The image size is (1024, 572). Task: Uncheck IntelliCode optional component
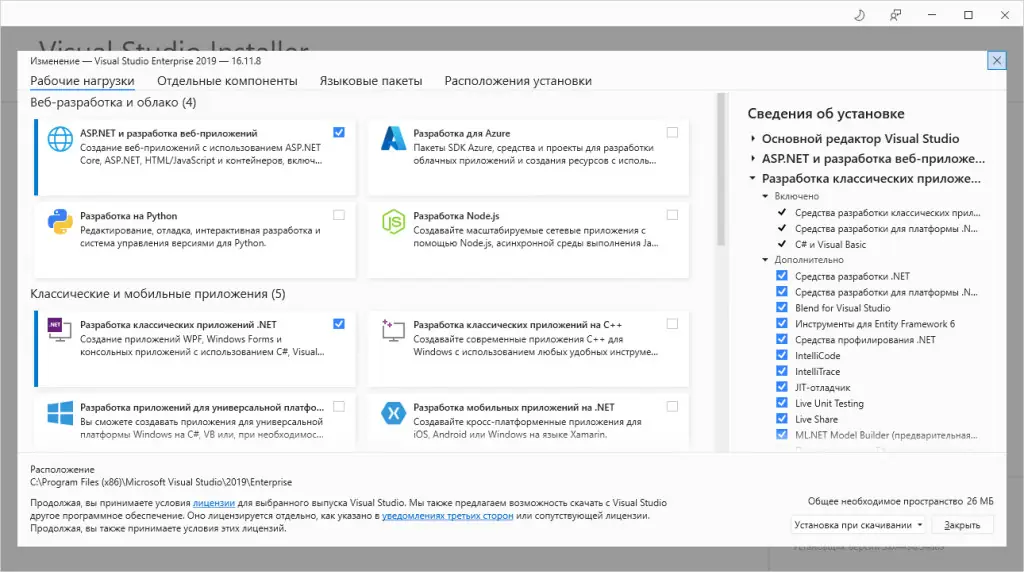click(782, 355)
